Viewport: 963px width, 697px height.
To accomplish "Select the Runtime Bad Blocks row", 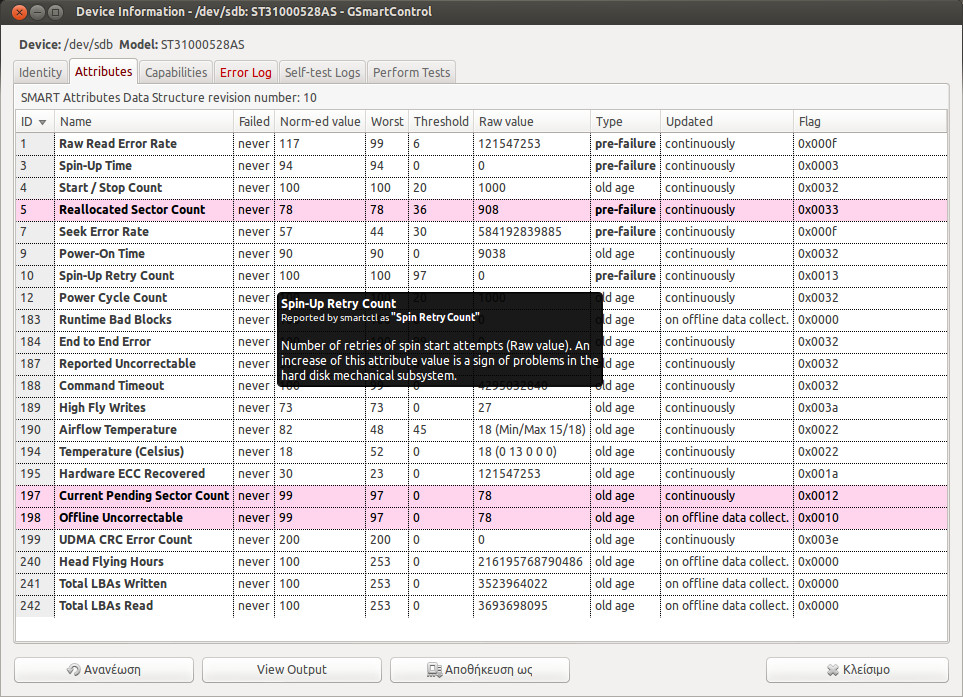I will [482, 320].
